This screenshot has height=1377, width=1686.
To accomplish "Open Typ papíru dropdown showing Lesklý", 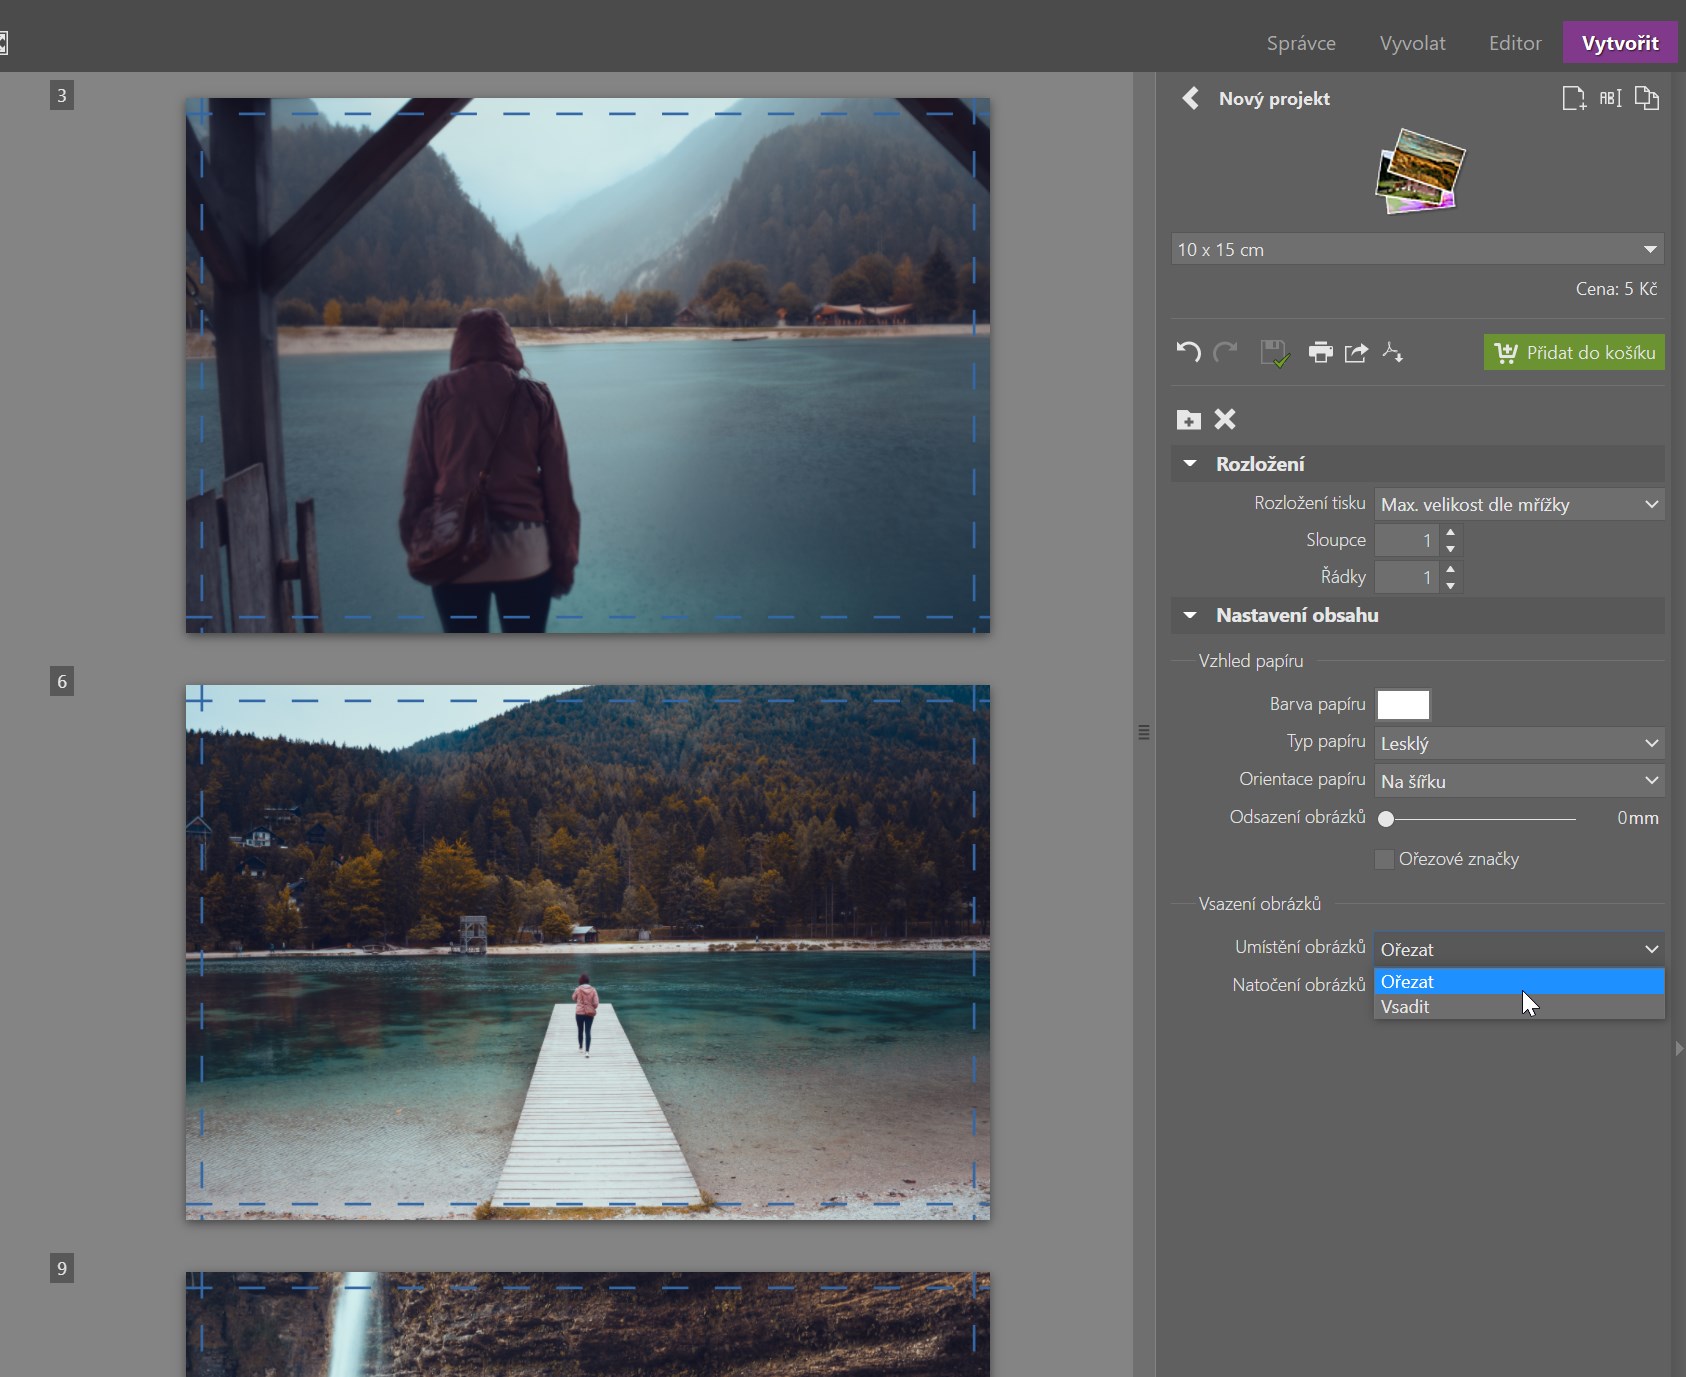I will pos(1519,743).
